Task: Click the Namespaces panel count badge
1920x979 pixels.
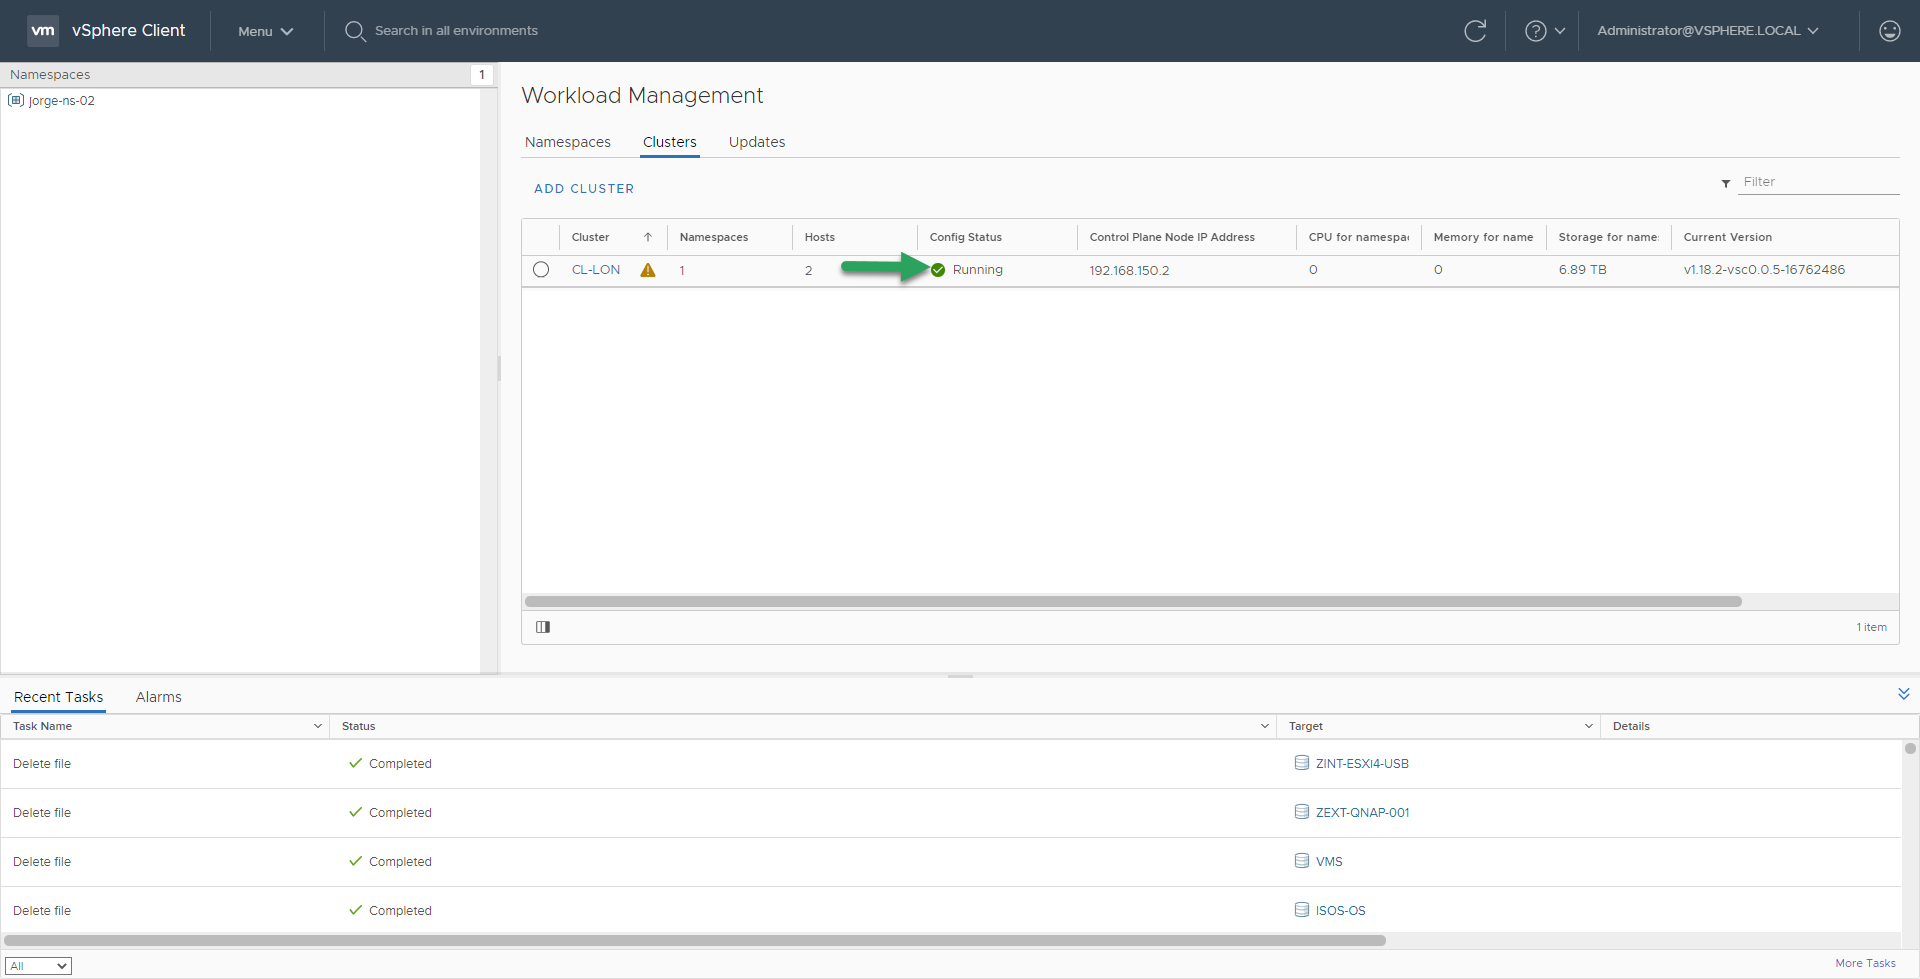Action: 482,75
